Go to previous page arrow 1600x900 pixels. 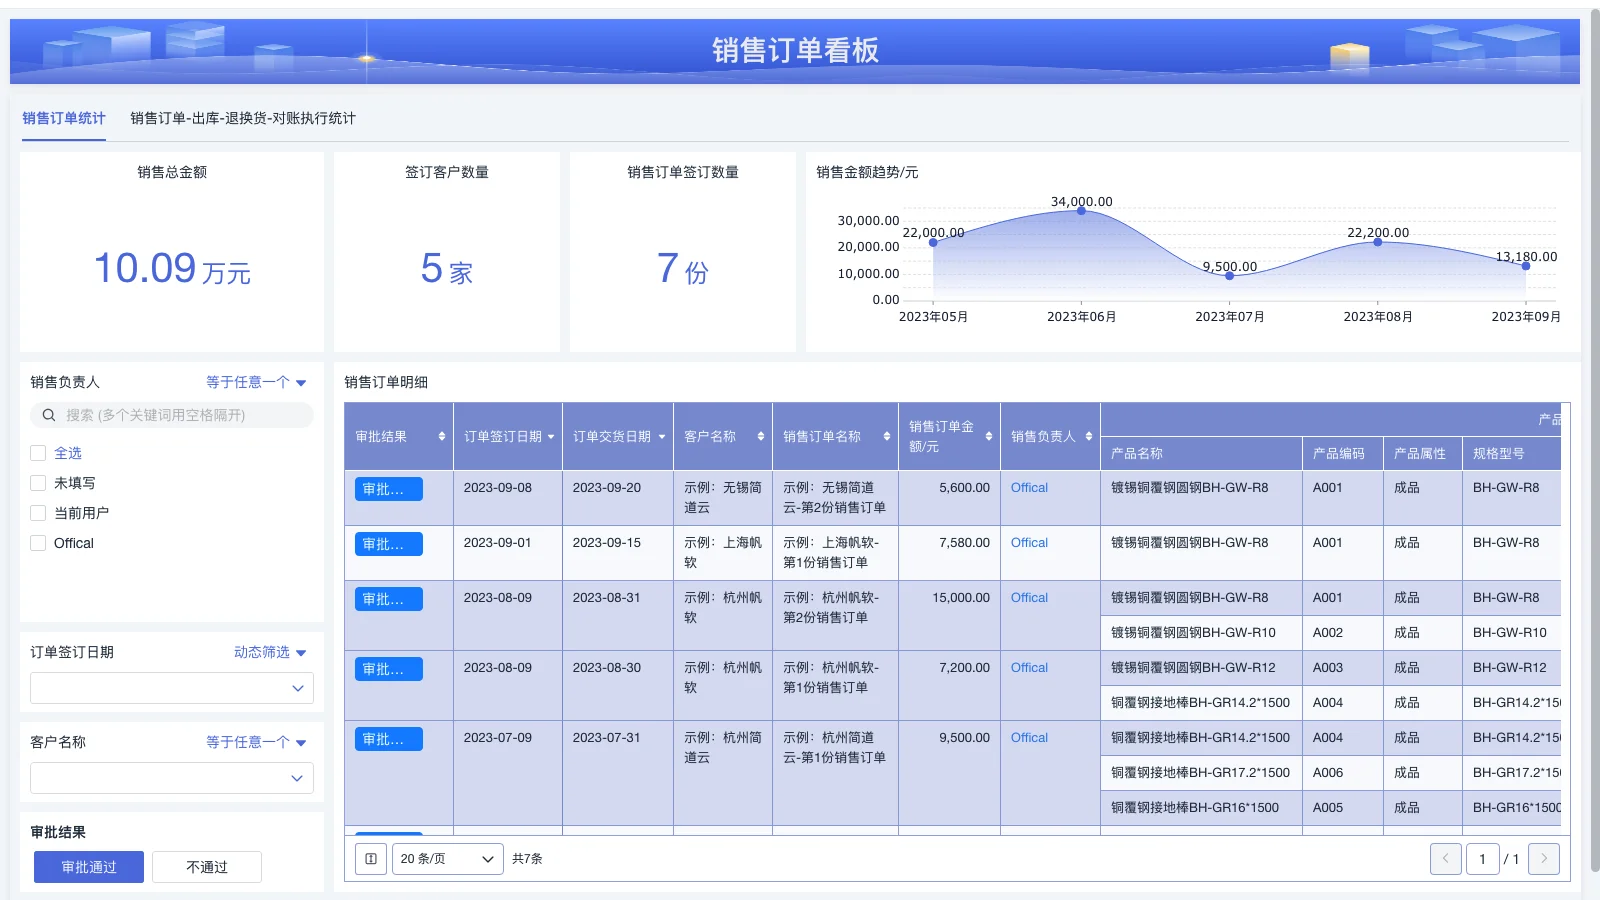click(1446, 859)
